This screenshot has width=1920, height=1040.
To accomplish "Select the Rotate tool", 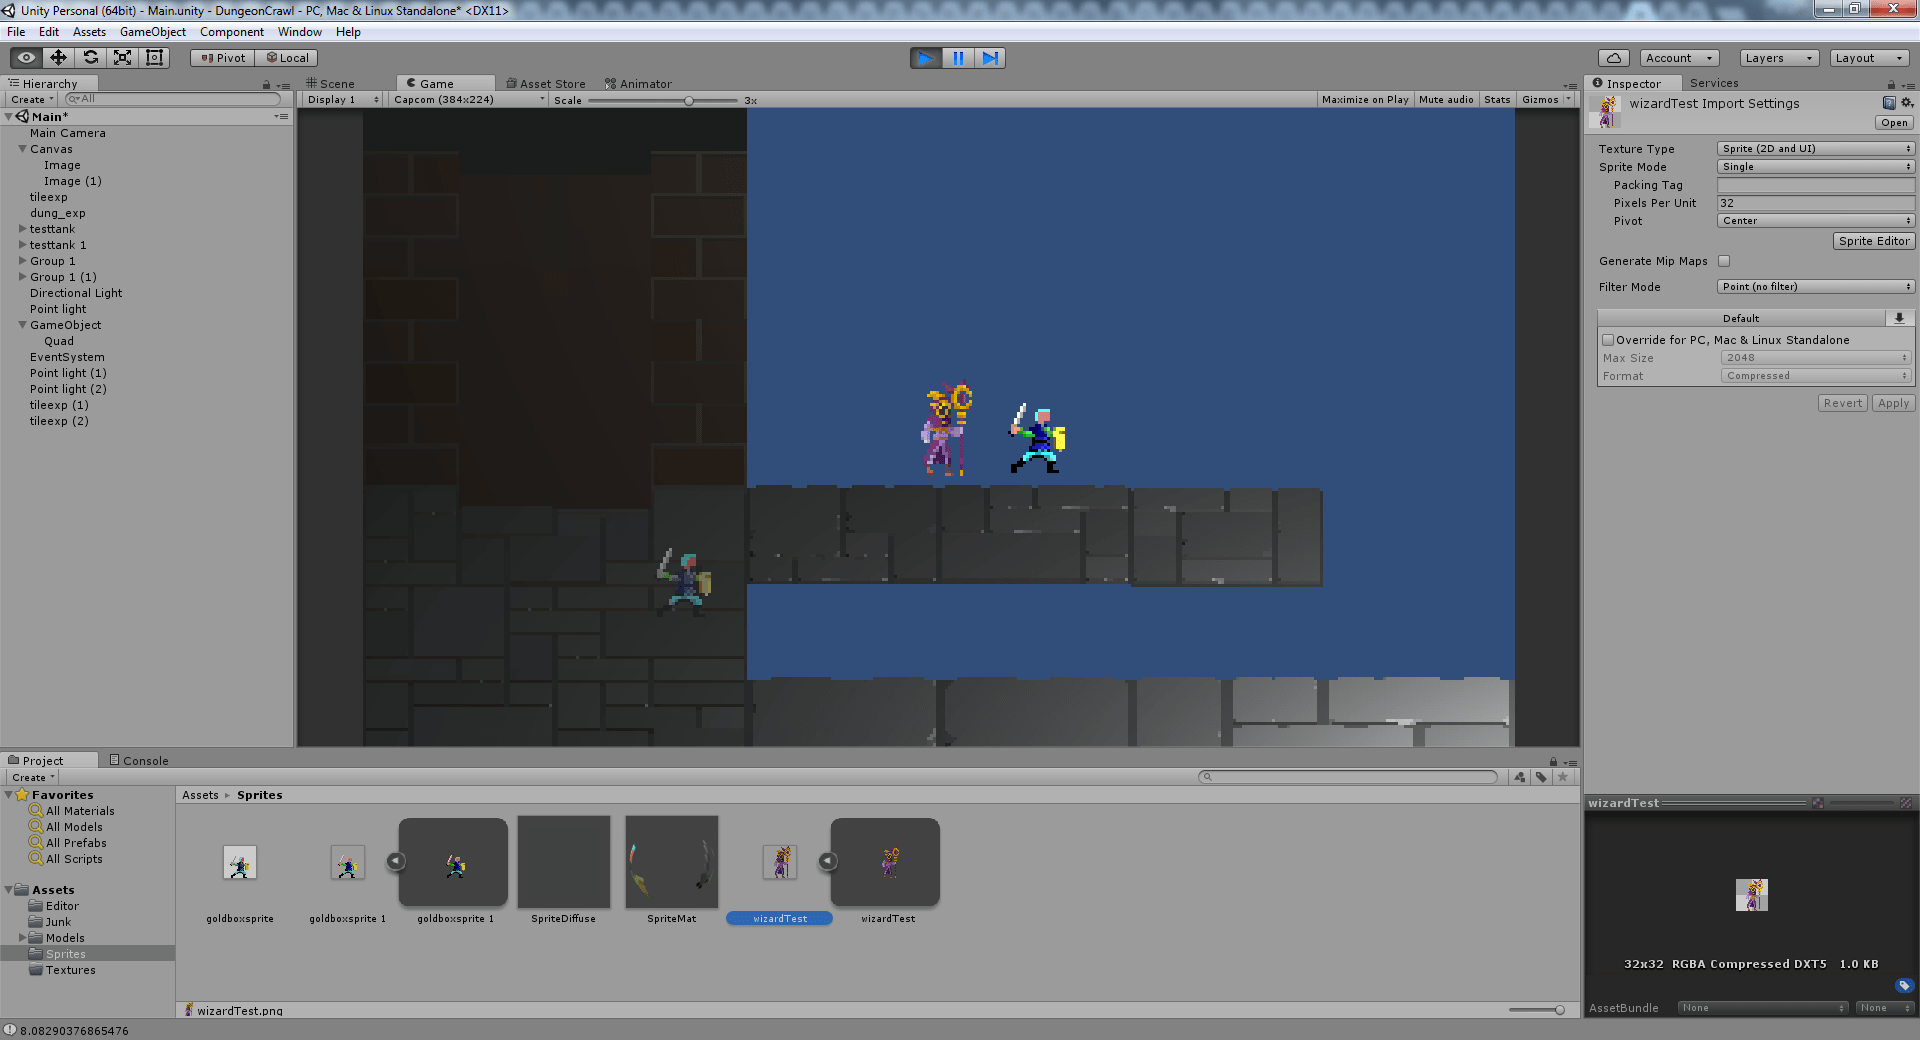I will [91, 57].
